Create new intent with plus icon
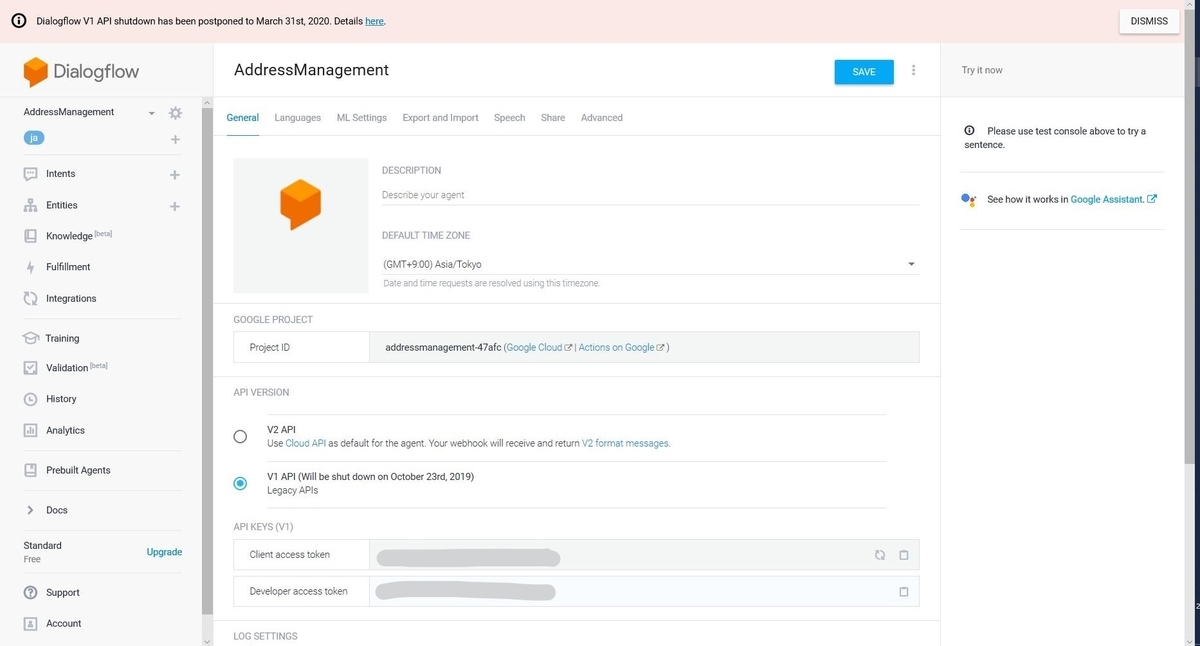 pyautogui.click(x=175, y=175)
